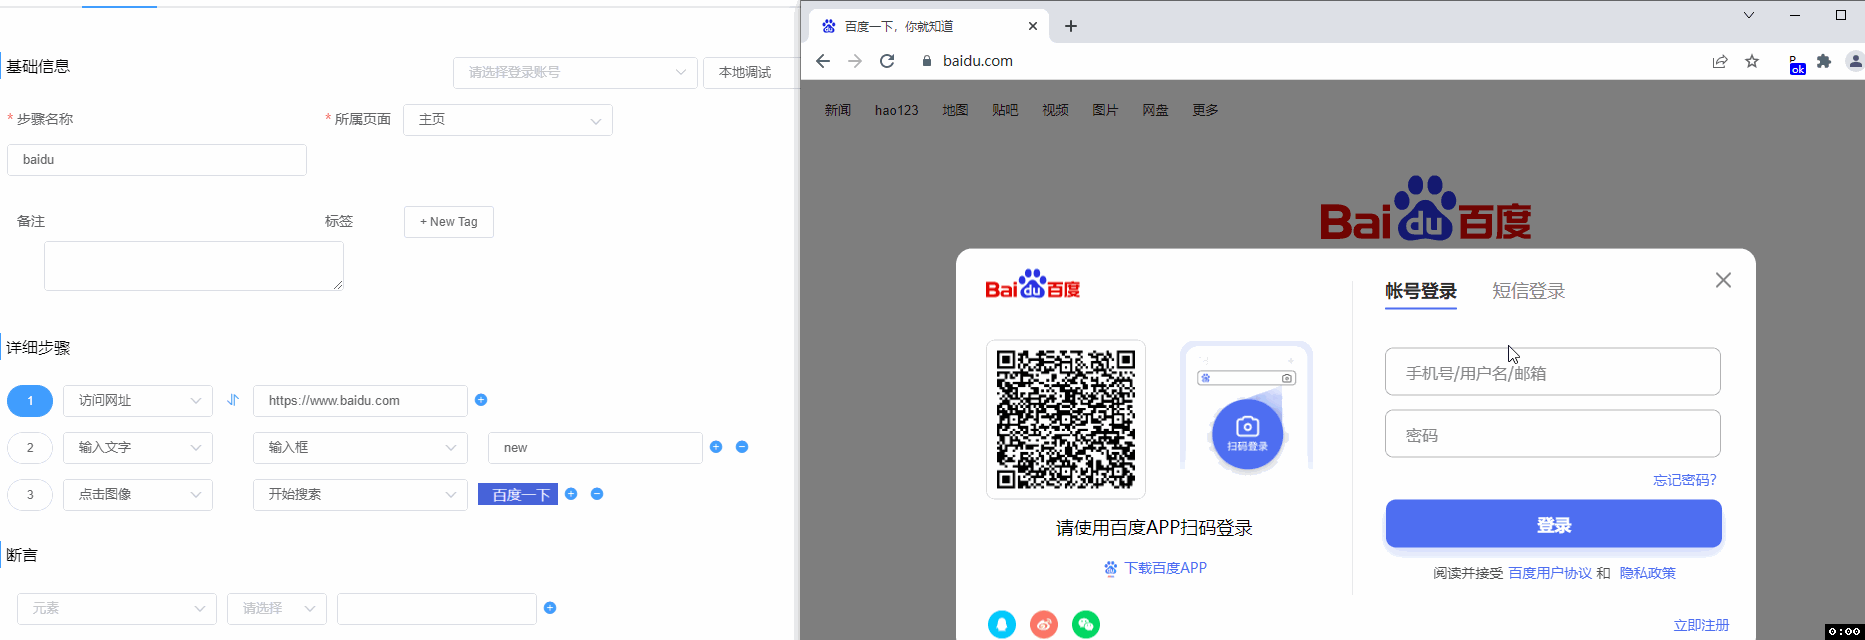This screenshot has width=1865, height=640.
Task: Expand the 访问网址 action dropdown
Action: [x=138, y=401]
